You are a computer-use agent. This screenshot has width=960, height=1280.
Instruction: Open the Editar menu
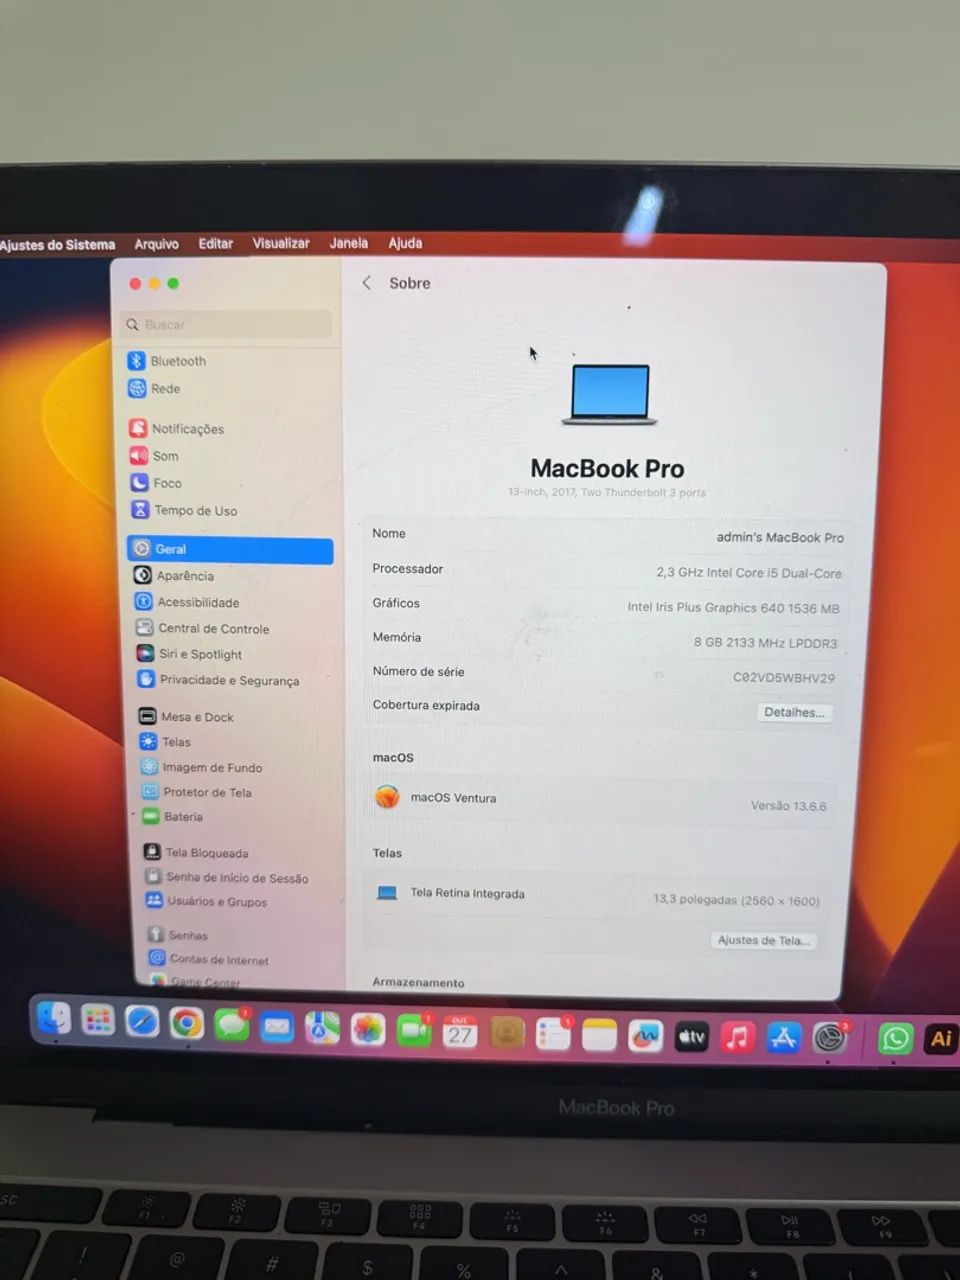click(x=215, y=243)
